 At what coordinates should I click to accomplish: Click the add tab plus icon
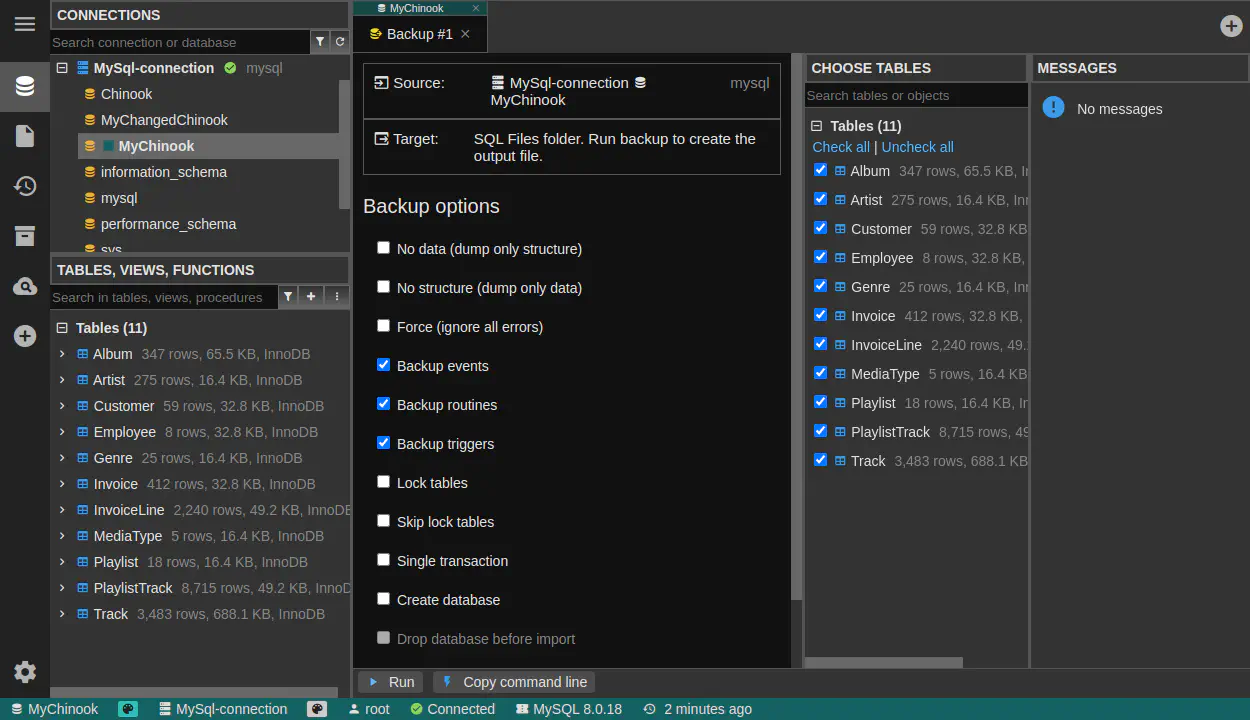pyautogui.click(x=1231, y=26)
